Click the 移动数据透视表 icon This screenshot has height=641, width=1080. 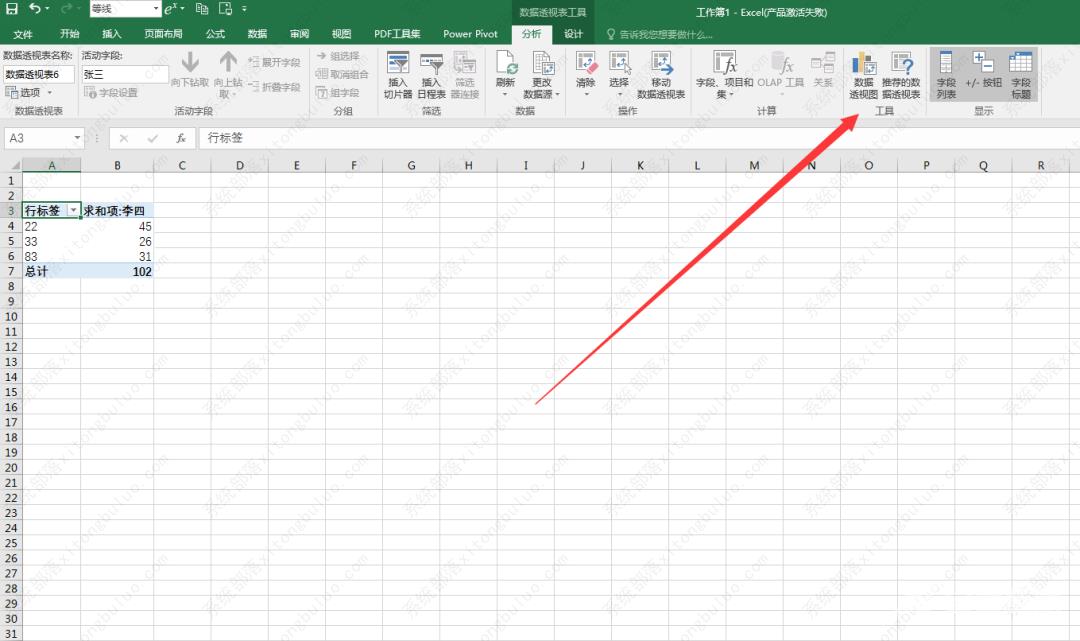[x=661, y=74]
